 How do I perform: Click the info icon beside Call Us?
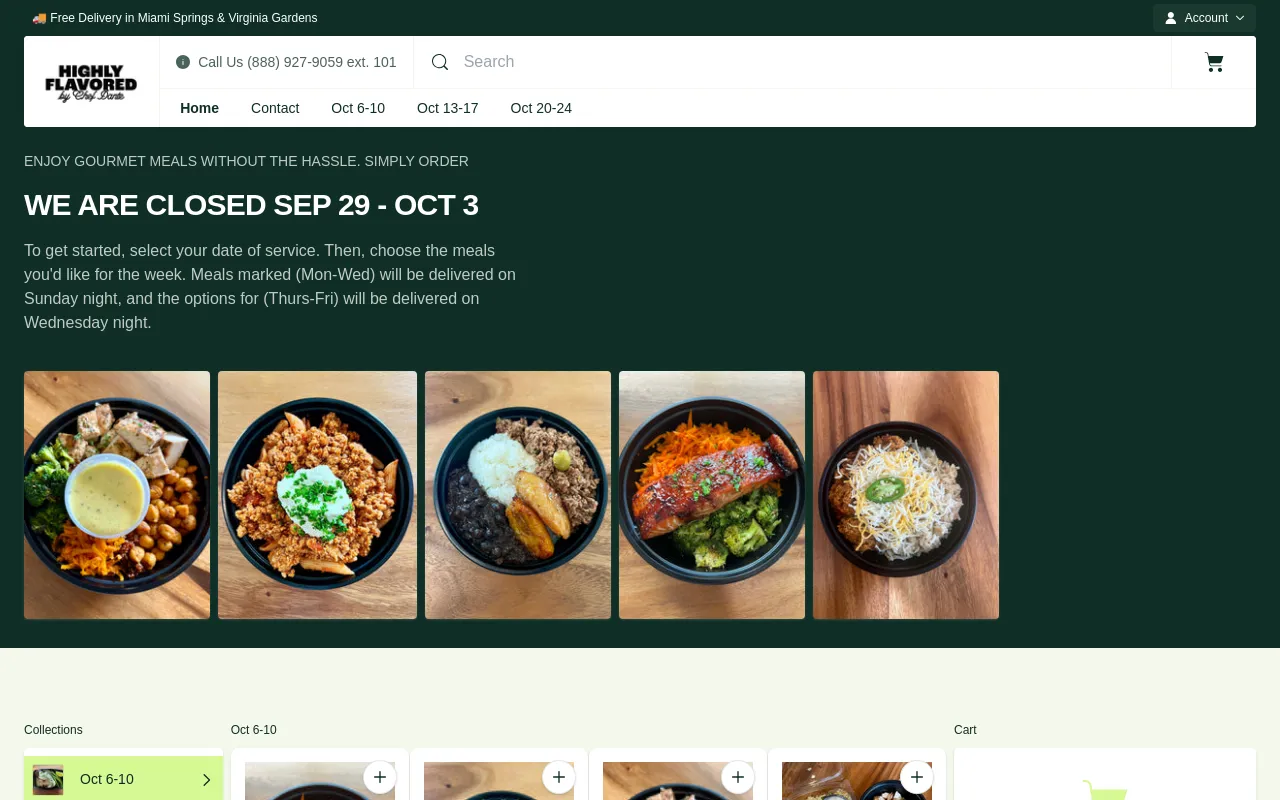point(183,62)
